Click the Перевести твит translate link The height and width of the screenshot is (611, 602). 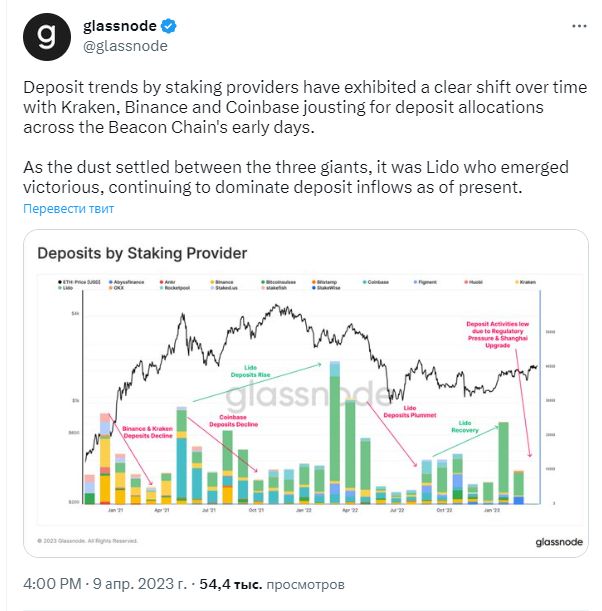tap(69, 208)
